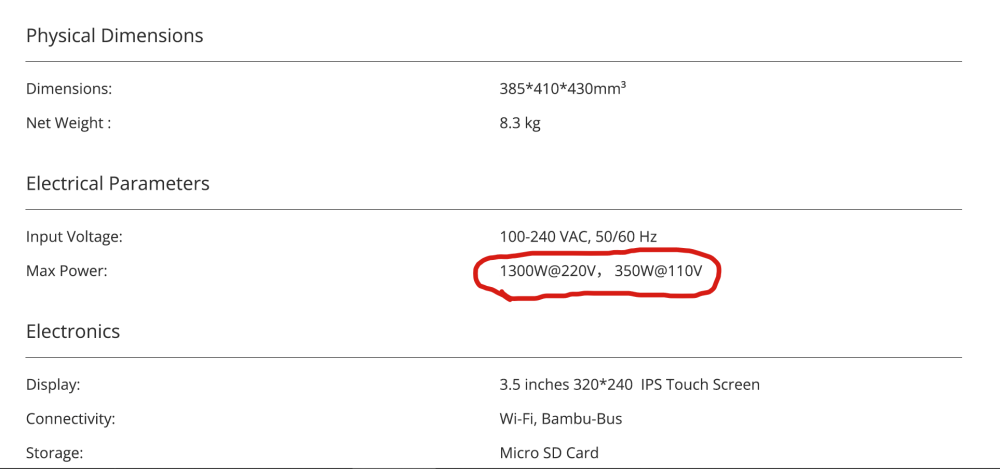Click the 50/60 Hz frequency text
This screenshot has width=1000, height=469.
pos(625,237)
